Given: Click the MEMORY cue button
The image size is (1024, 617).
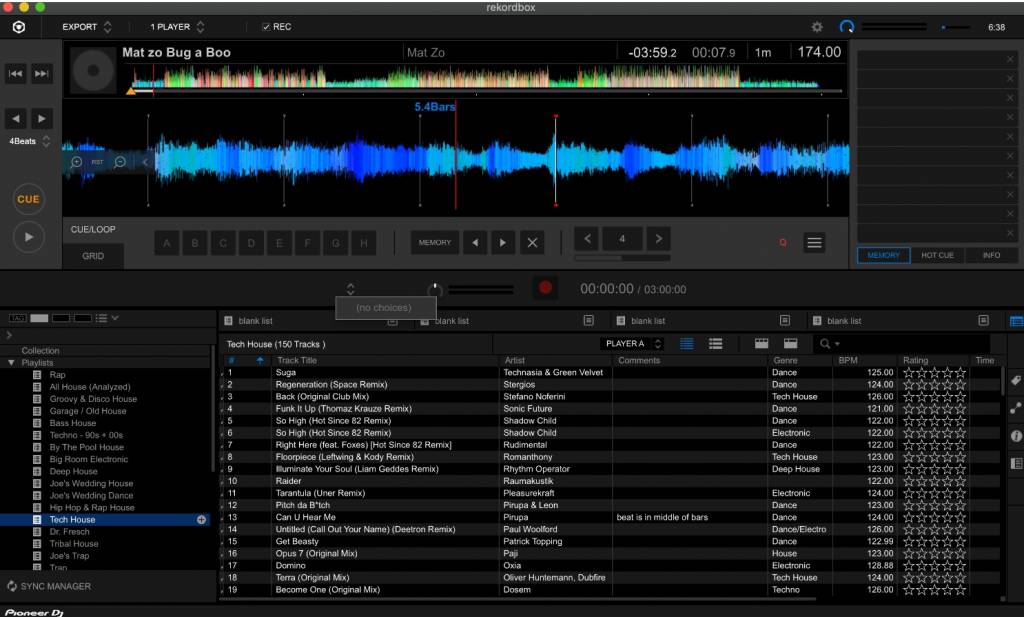Looking at the screenshot, I should (x=435, y=242).
